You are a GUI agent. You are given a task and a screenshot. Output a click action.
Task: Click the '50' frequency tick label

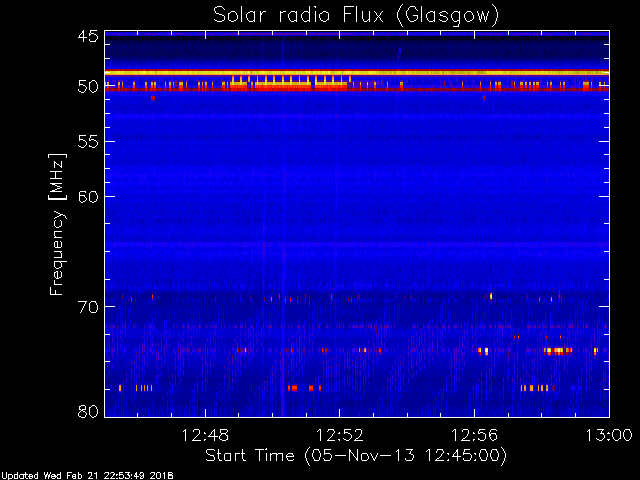[x=88, y=87]
